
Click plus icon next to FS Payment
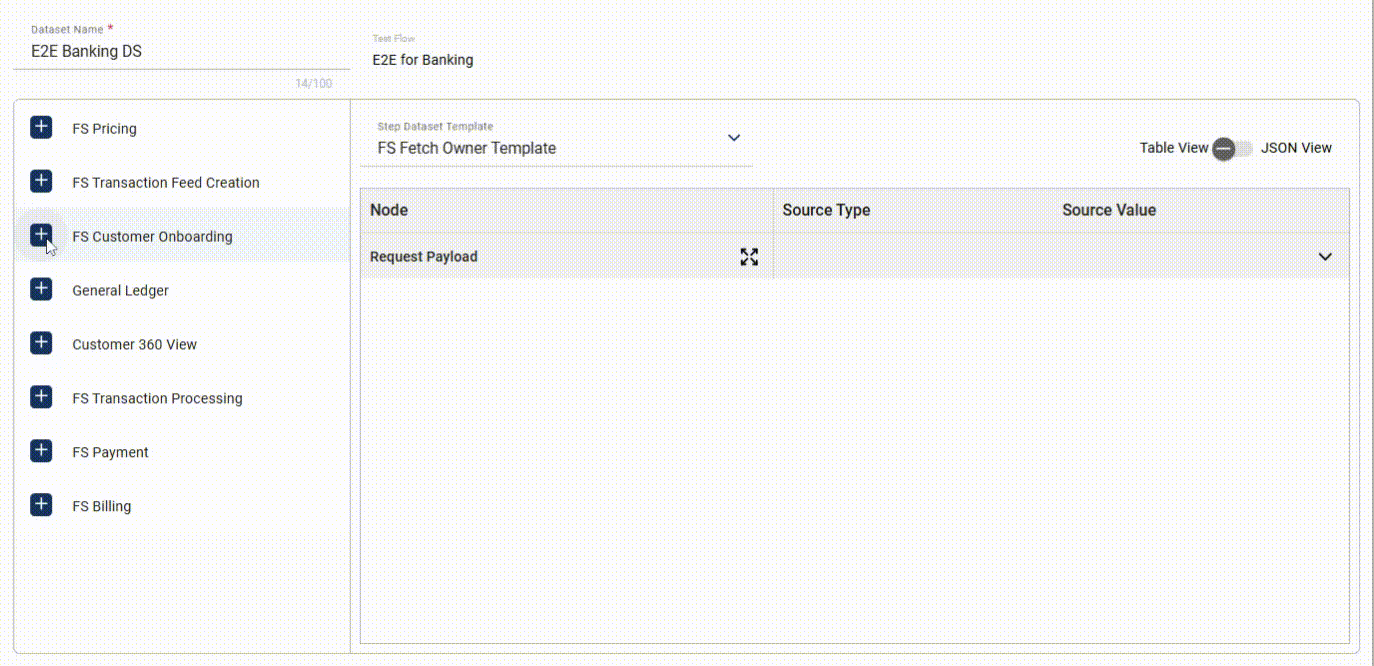point(41,451)
